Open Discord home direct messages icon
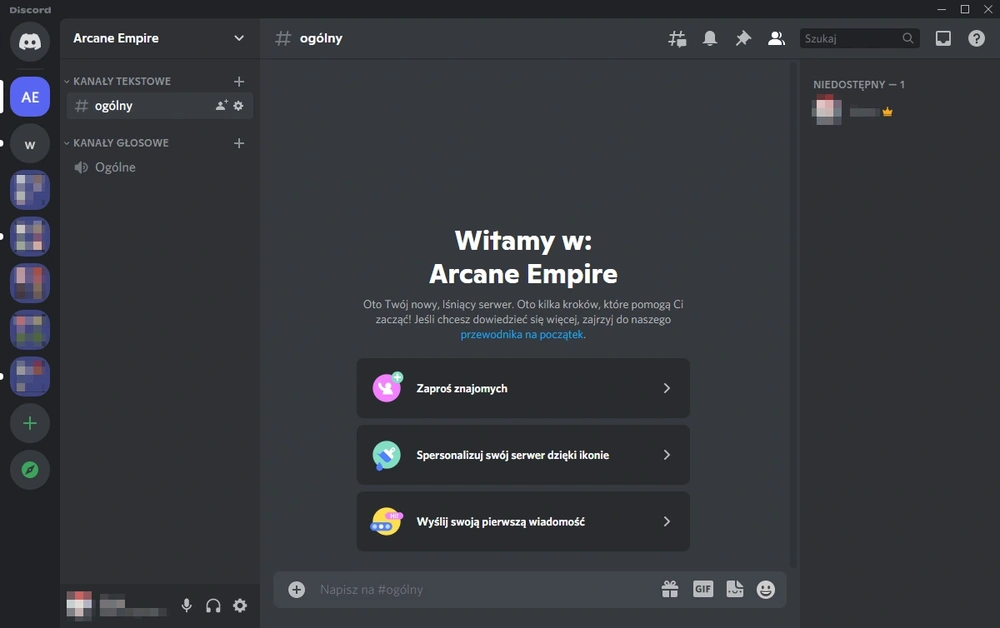 [x=29, y=42]
